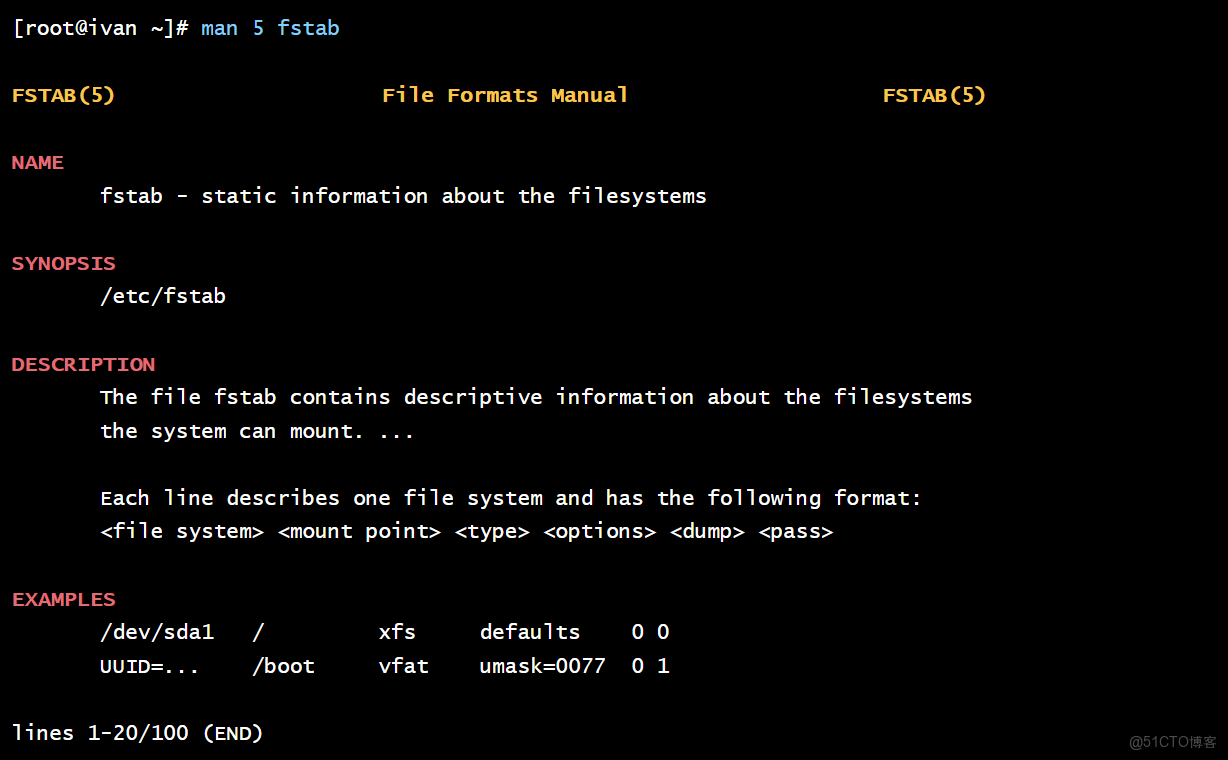The width and height of the screenshot is (1228, 760).
Task: Click the EXAMPLES section heading
Action: (64, 600)
